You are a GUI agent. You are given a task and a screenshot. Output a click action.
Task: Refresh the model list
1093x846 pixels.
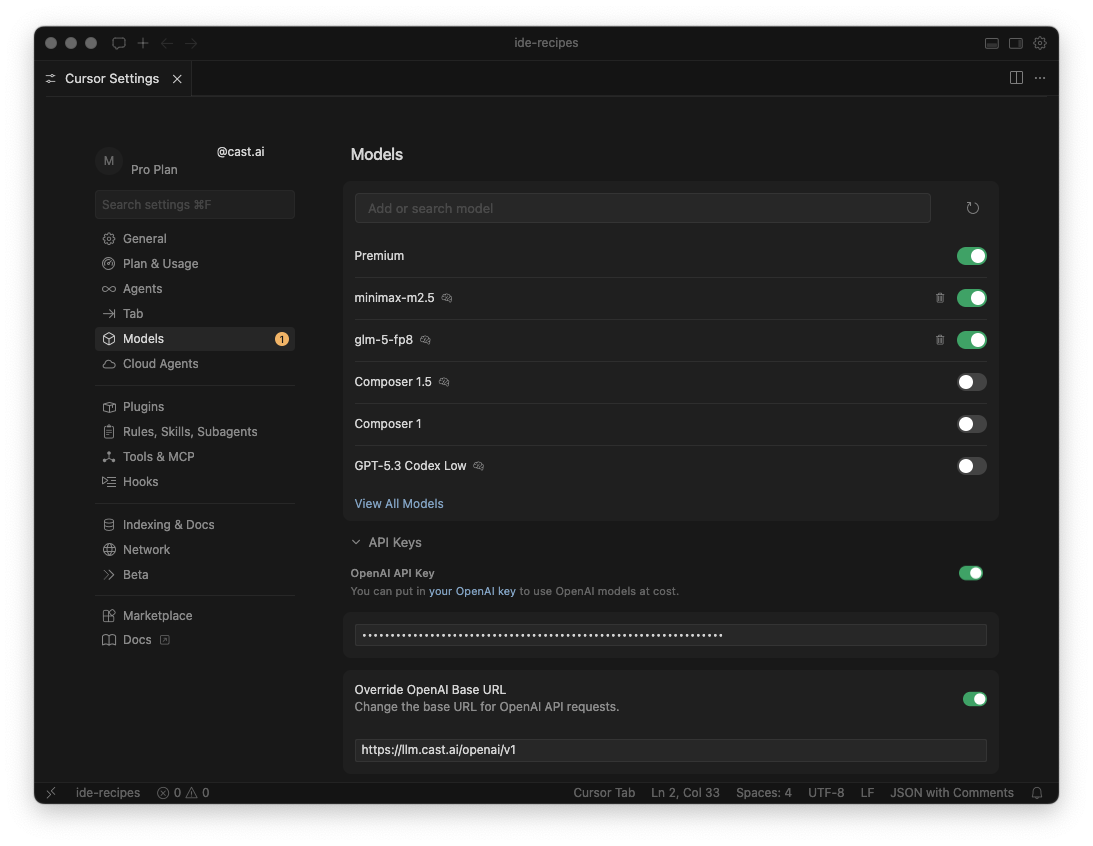pos(972,208)
